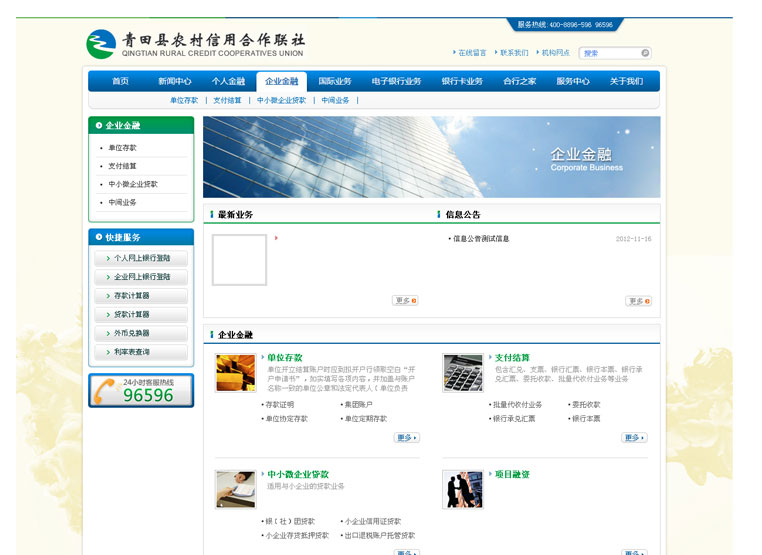The image size is (762, 555).
Task: Select 支付结算 in the sub-navigation bar
Action: click(x=227, y=101)
